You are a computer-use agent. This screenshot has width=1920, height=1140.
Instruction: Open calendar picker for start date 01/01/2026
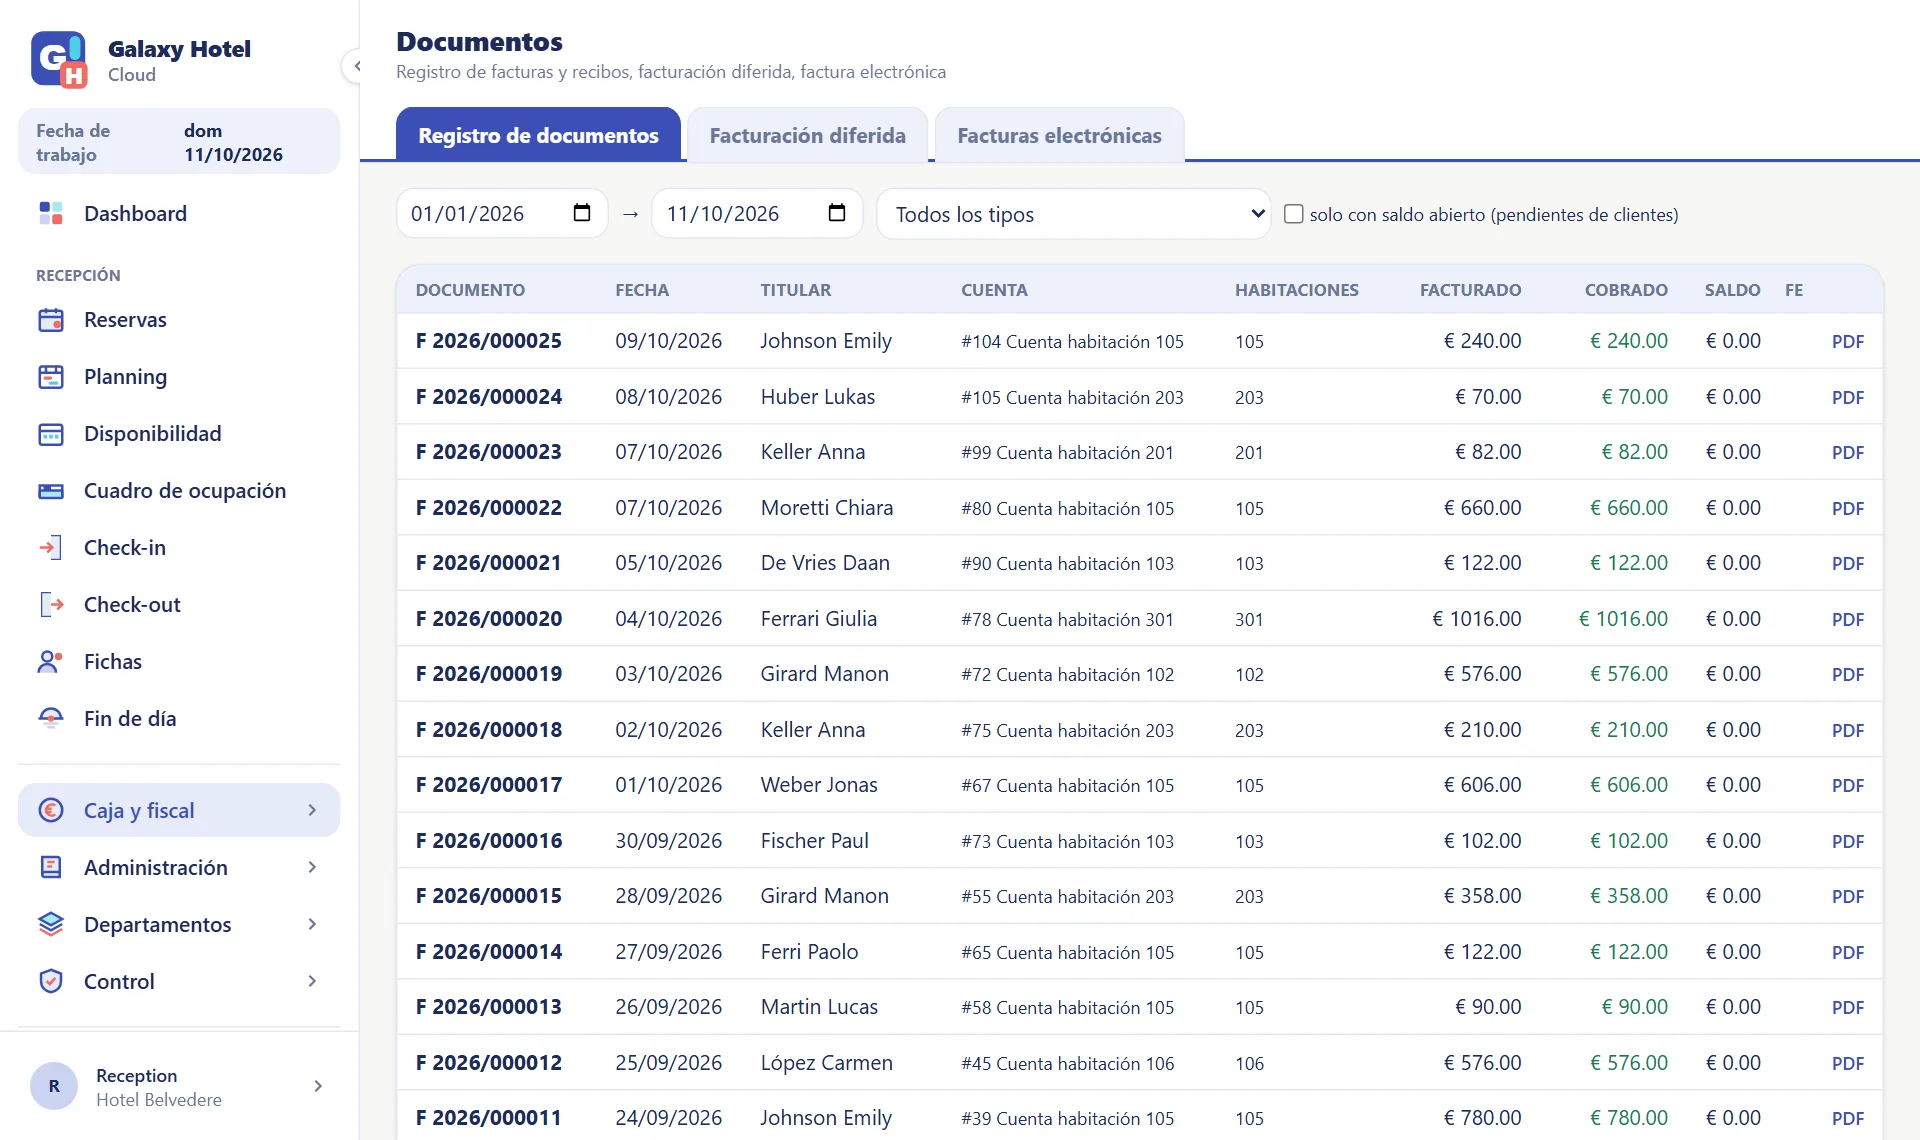coord(582,213)
